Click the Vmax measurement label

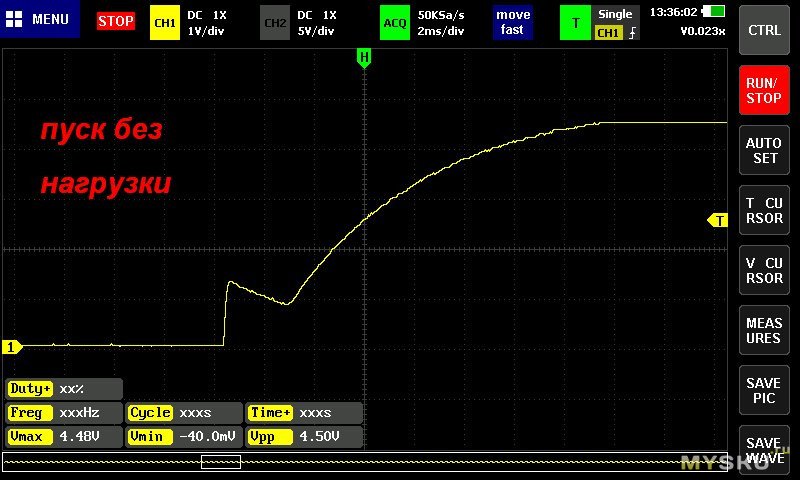click(x=30, y=437)
